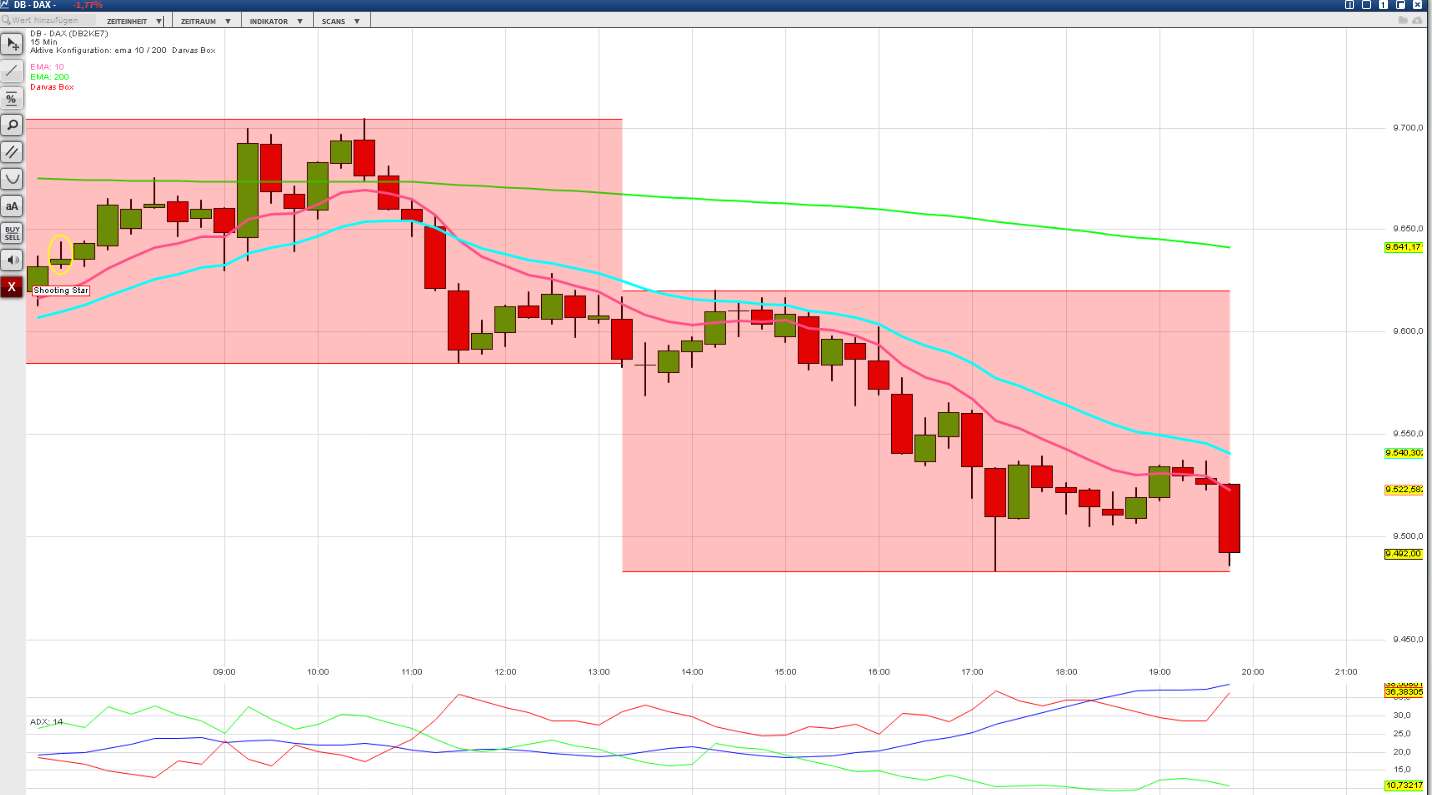
Task: Click the -1,77% change value in title bar
Action: [x=89, y=5]
